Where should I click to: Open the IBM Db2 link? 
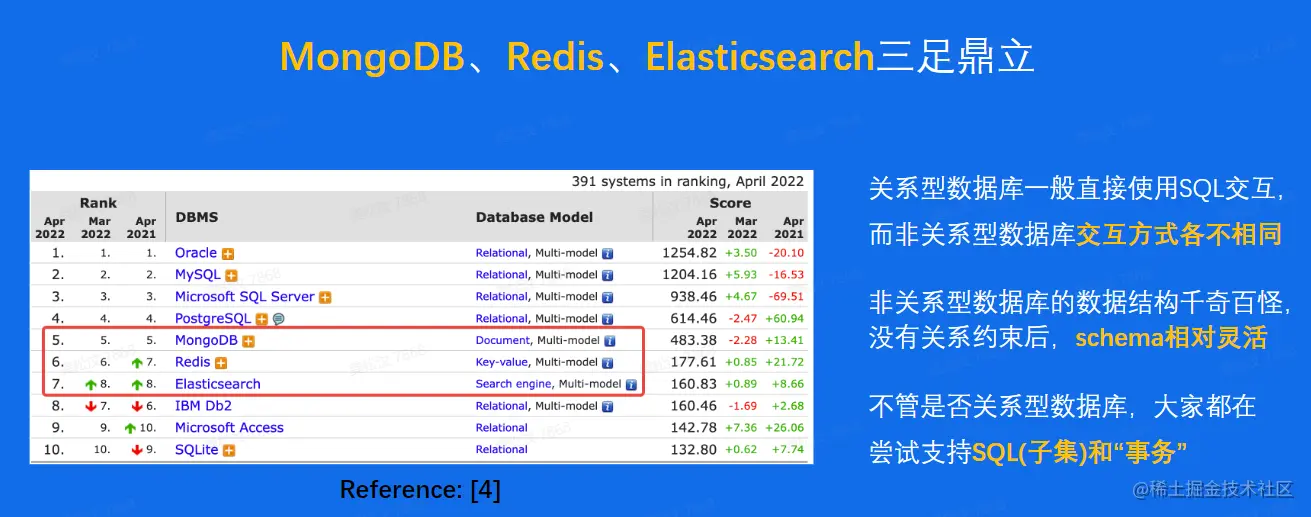tap(203, 407)
